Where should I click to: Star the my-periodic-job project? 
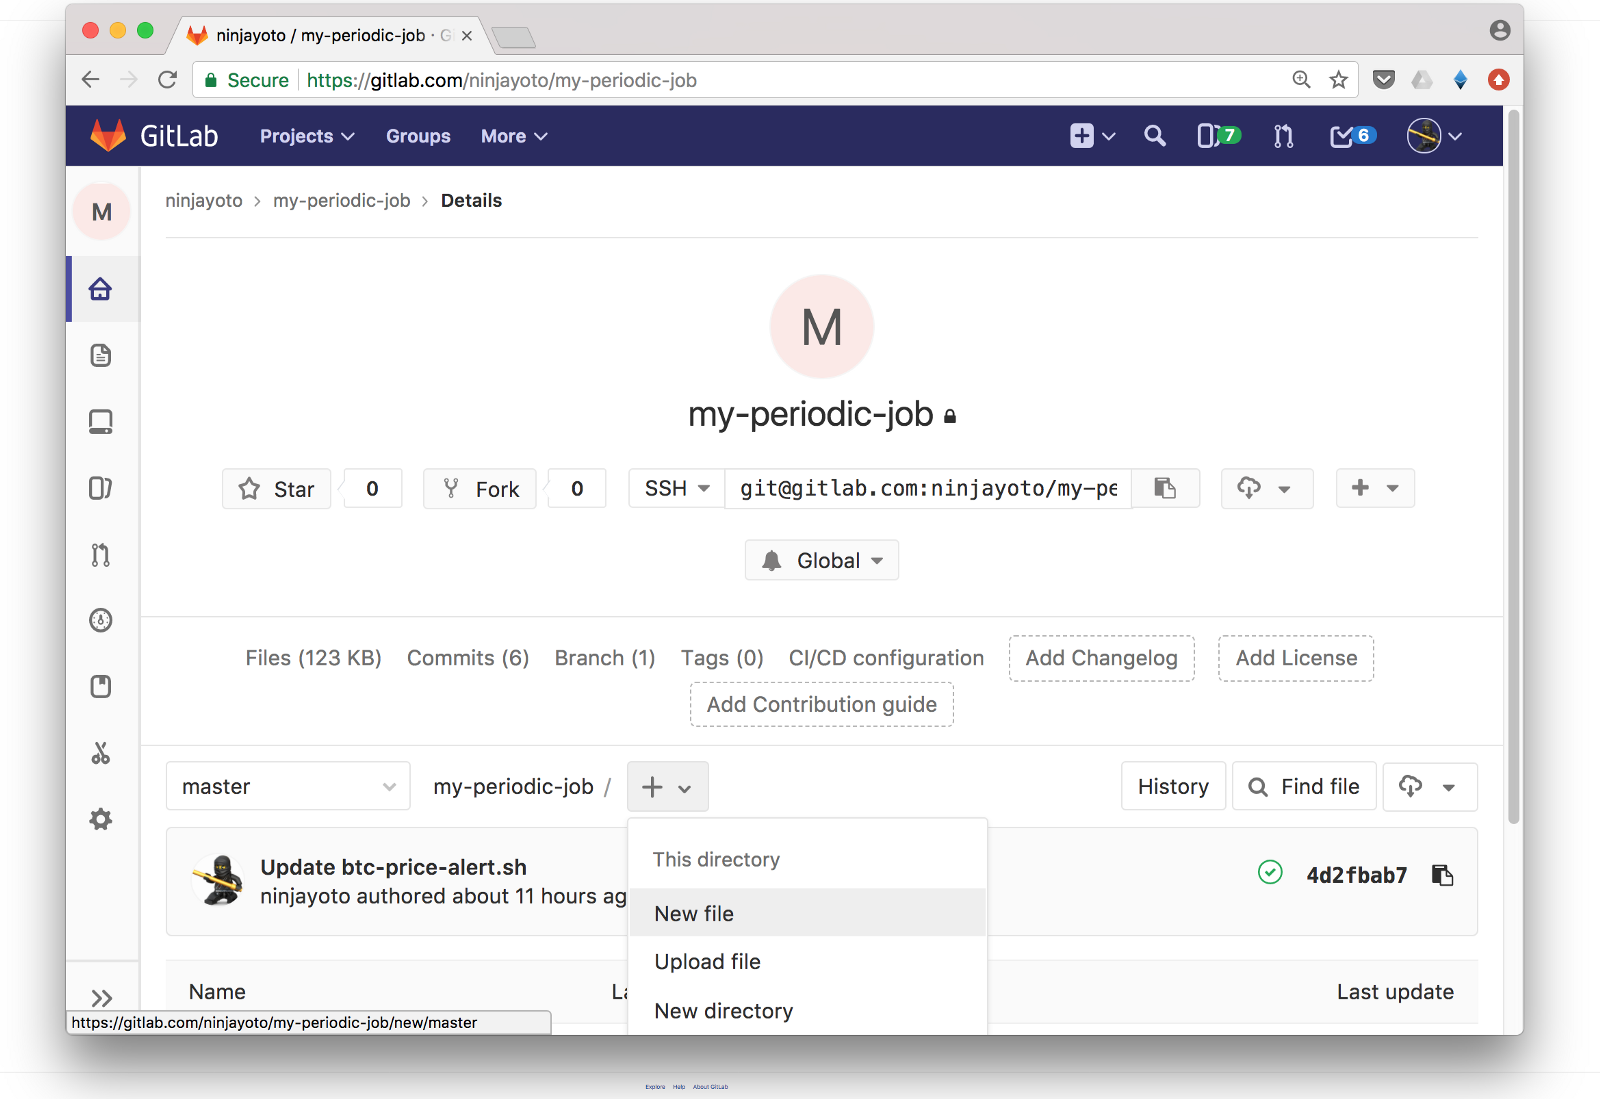pyautogui.click(x=277, y=489)
